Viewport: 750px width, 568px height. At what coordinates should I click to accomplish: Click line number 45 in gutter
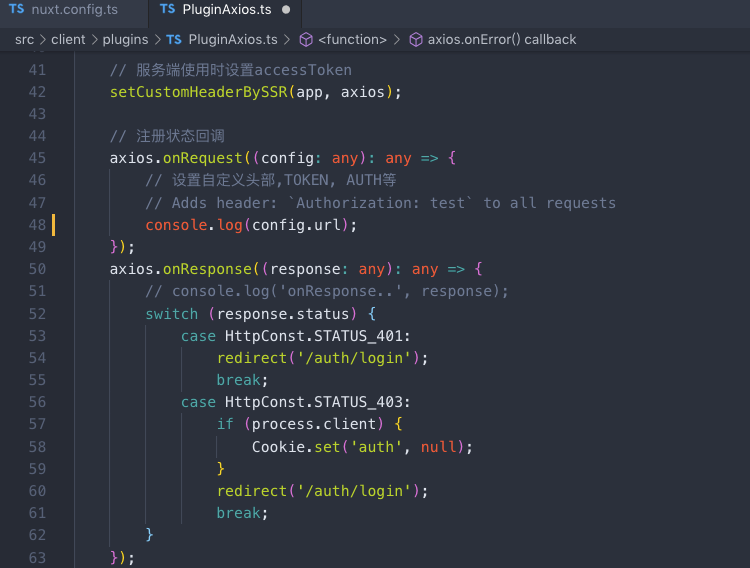pyautogui.click(x=37, y=158)
